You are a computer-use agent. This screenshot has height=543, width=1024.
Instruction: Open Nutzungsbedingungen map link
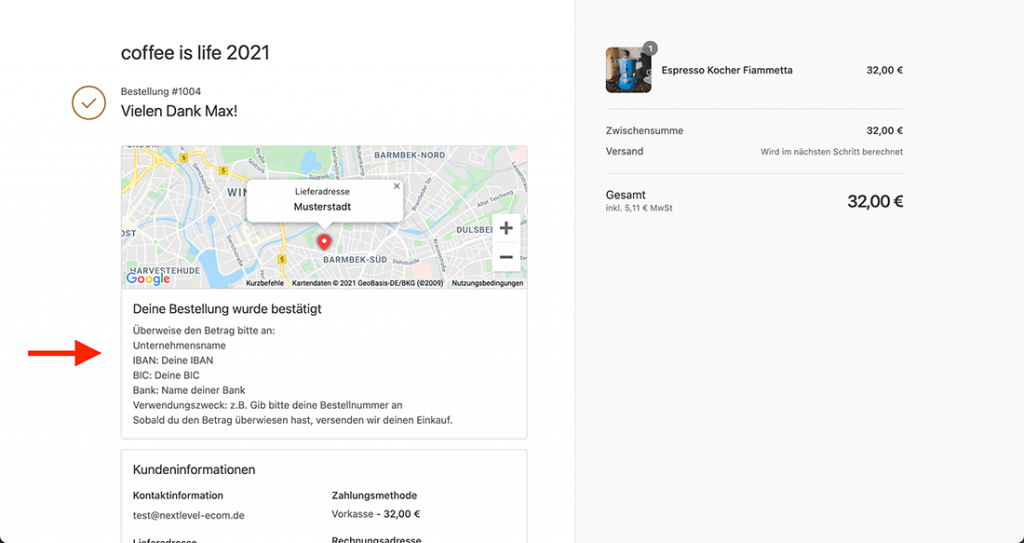tap(487, 284)
